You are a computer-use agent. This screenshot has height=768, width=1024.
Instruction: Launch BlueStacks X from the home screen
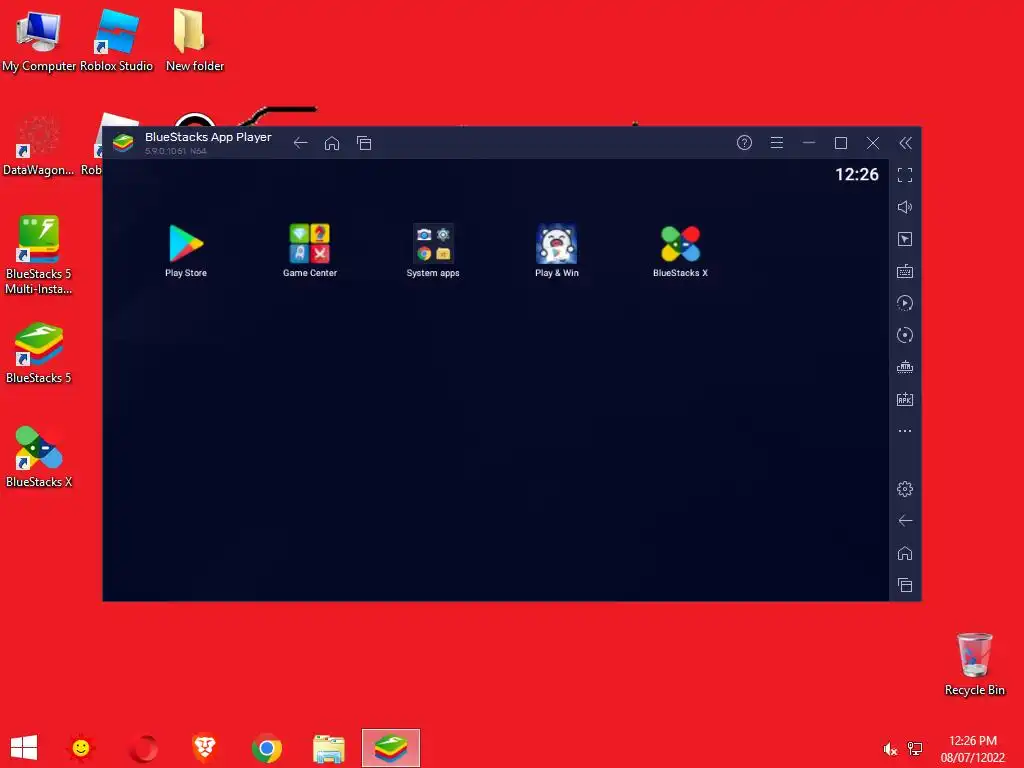pyautogui.click(x=680, y=250)
